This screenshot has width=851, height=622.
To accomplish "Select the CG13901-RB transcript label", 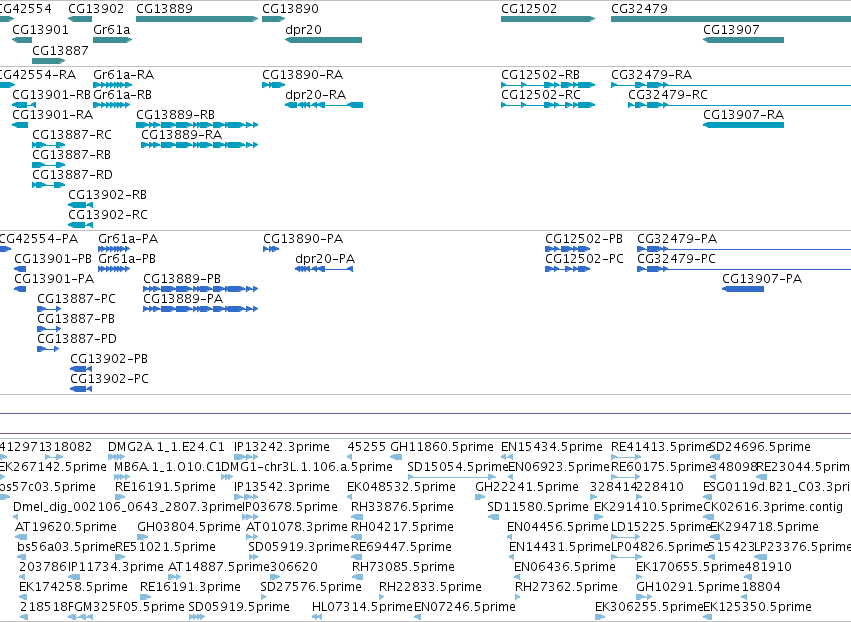I will click(x=52, y=94).
